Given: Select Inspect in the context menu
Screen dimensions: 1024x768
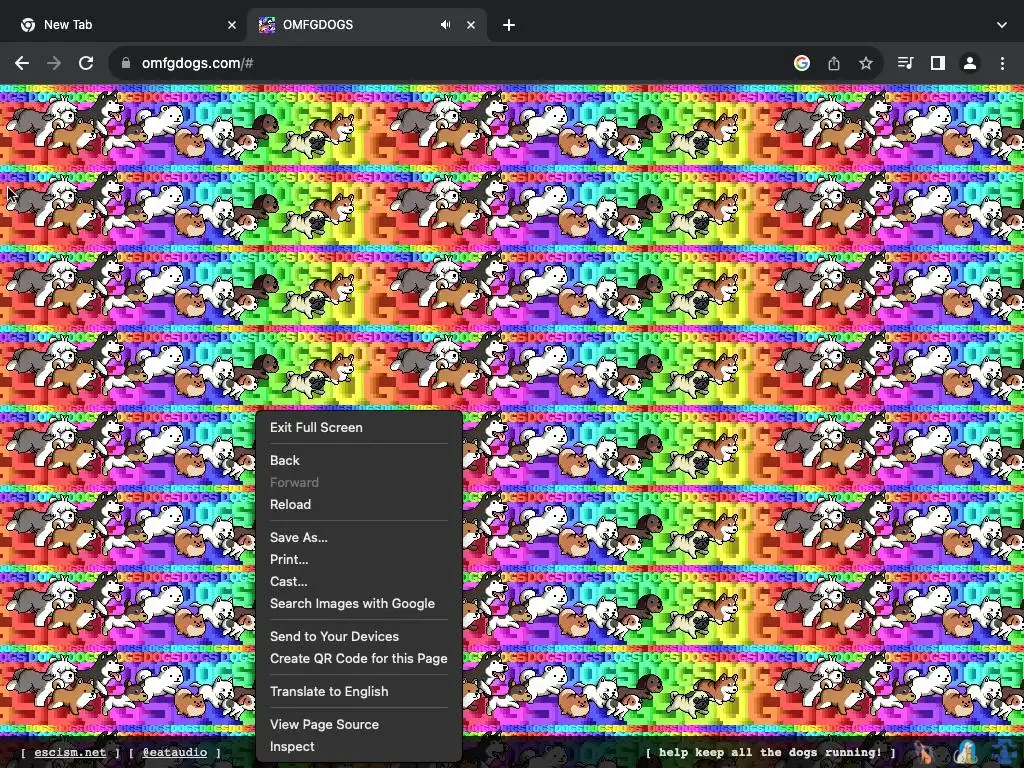Looking at the screenshot, I should pyautogui.click(x=359, y=746).
